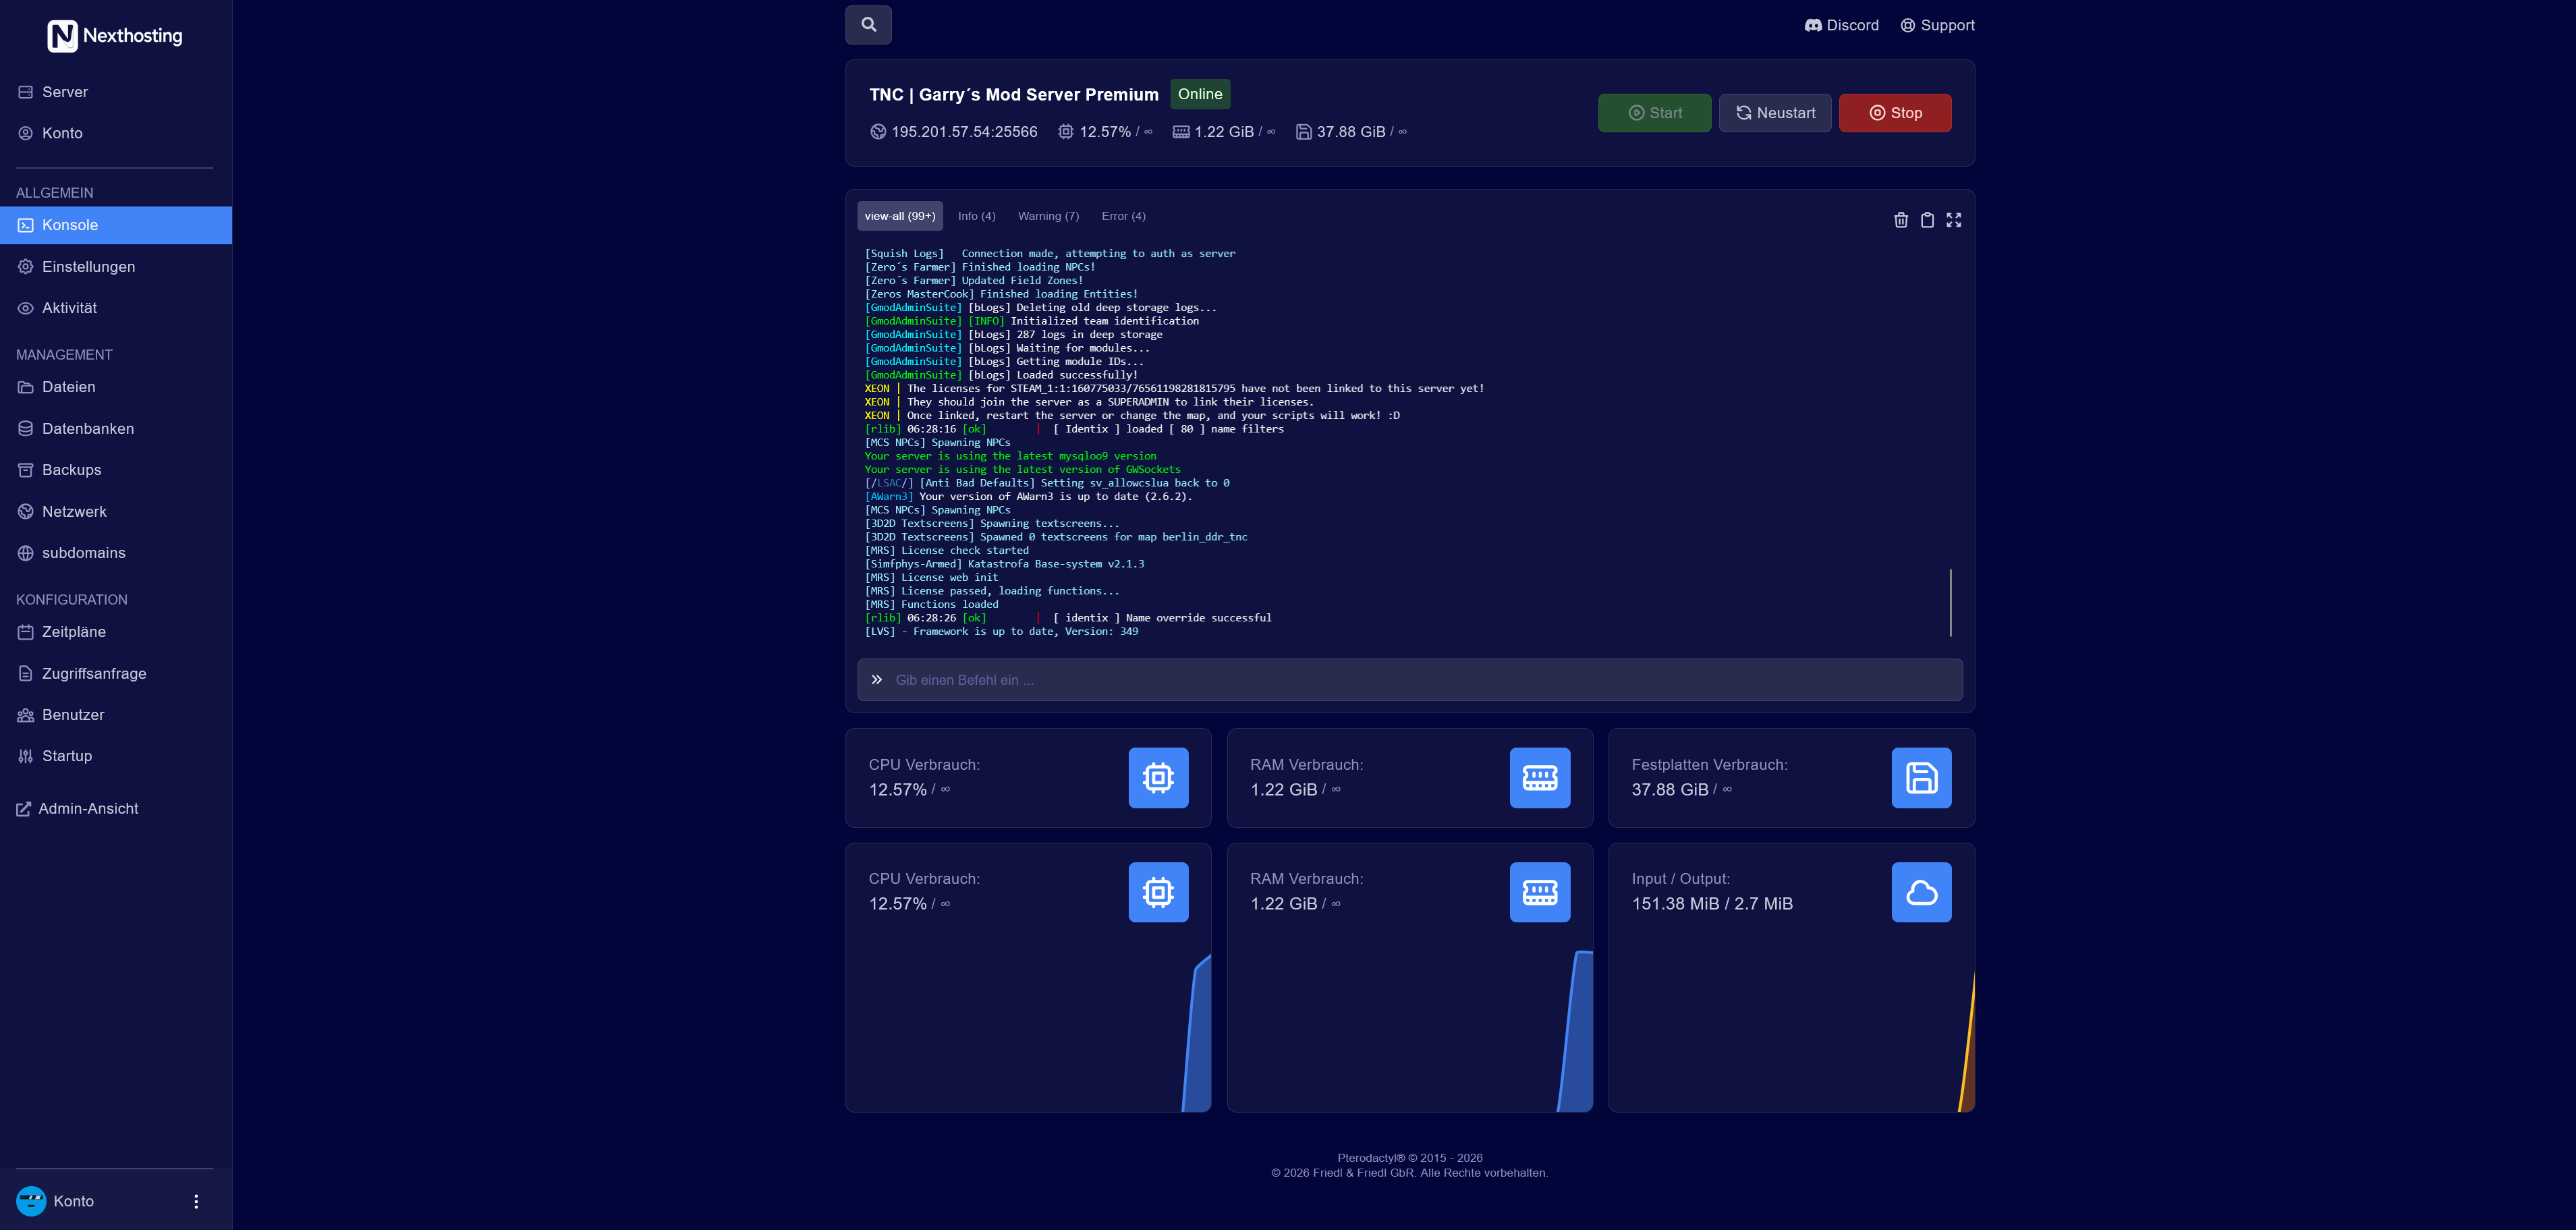The height and width of the screenshot is (1230, 2576).
Task: Click the command prompt chevron icon
Action: 876,680
